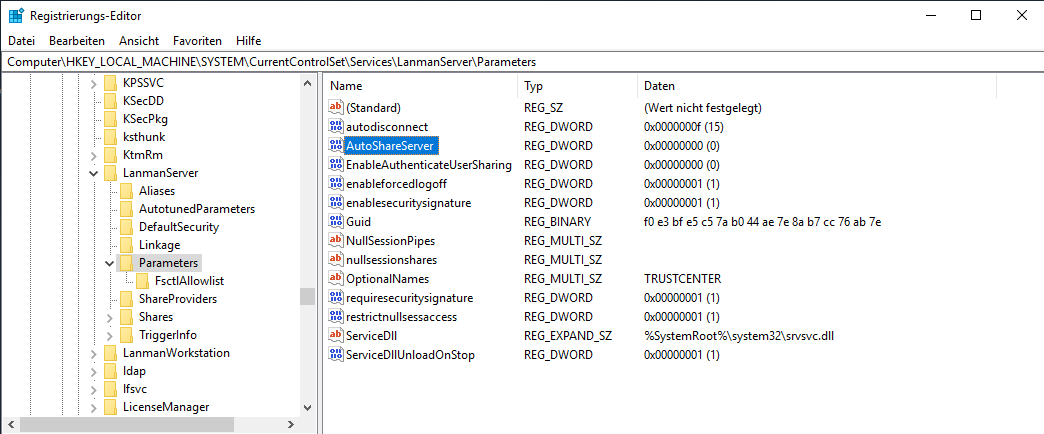Select the Guid binary value icon
This screenshot has height=434, width=1044.
point(336,222)
